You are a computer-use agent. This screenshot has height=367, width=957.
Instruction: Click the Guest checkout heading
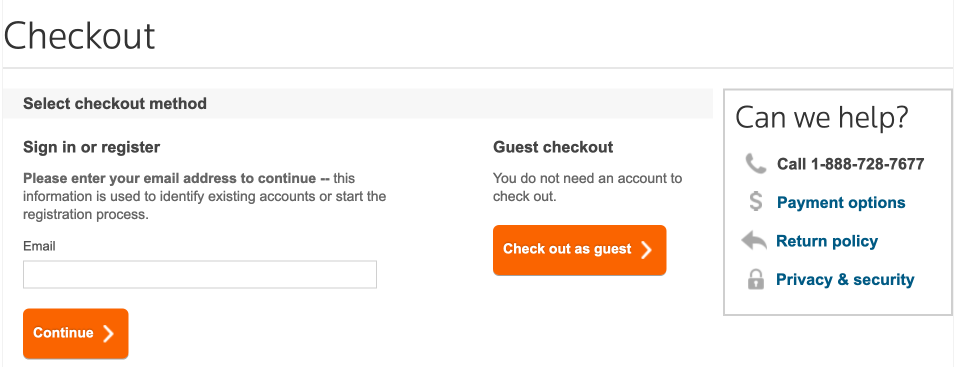tap(553, 147)
